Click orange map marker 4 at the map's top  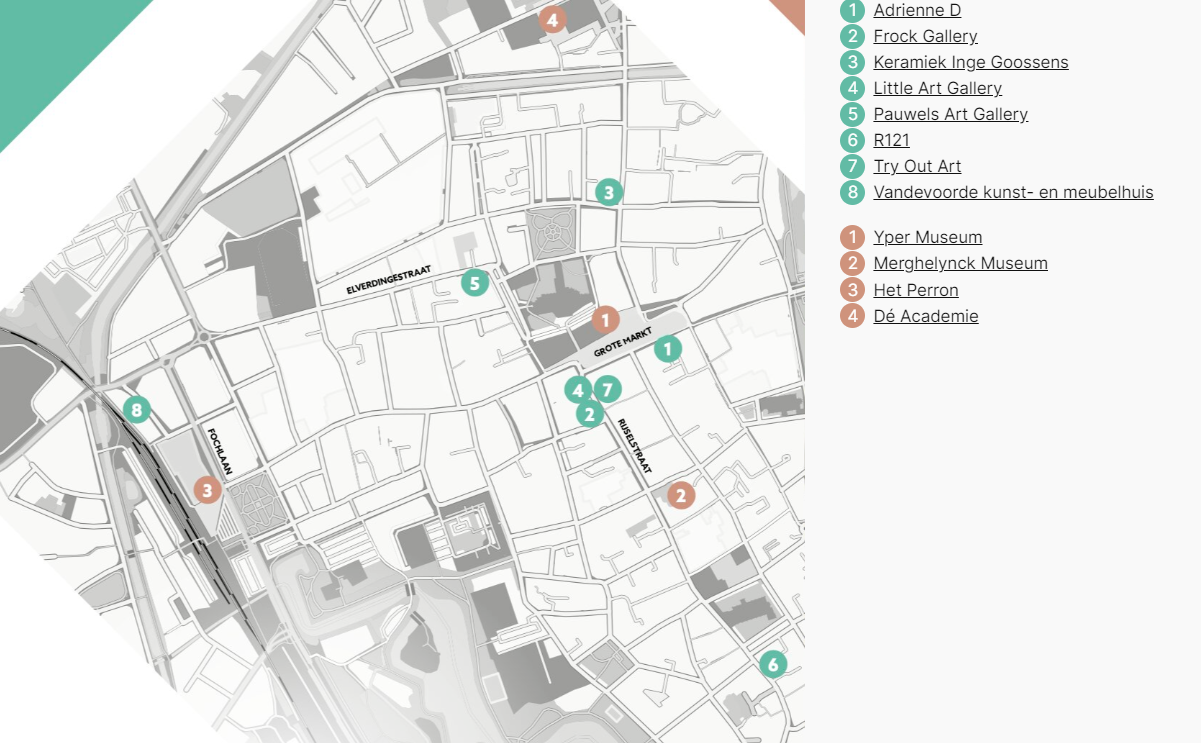pyautogui.click(x=552, y=19)
